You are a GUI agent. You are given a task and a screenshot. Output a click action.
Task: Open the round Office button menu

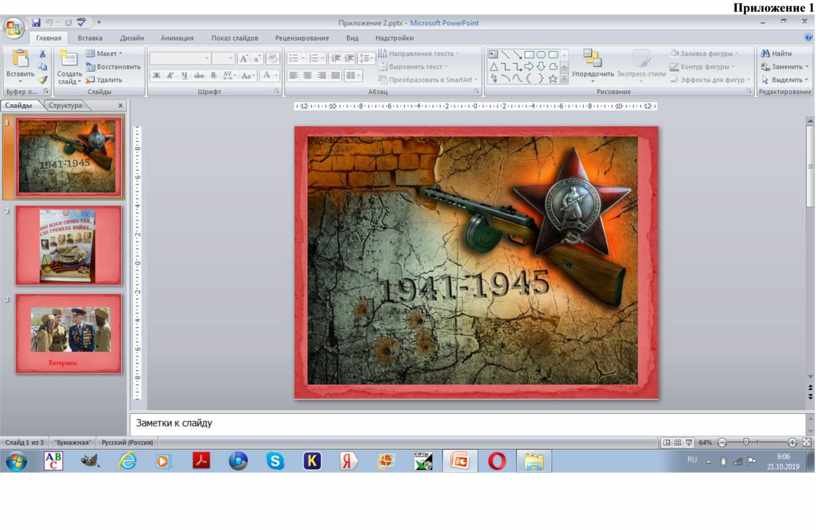click(13, 28)
